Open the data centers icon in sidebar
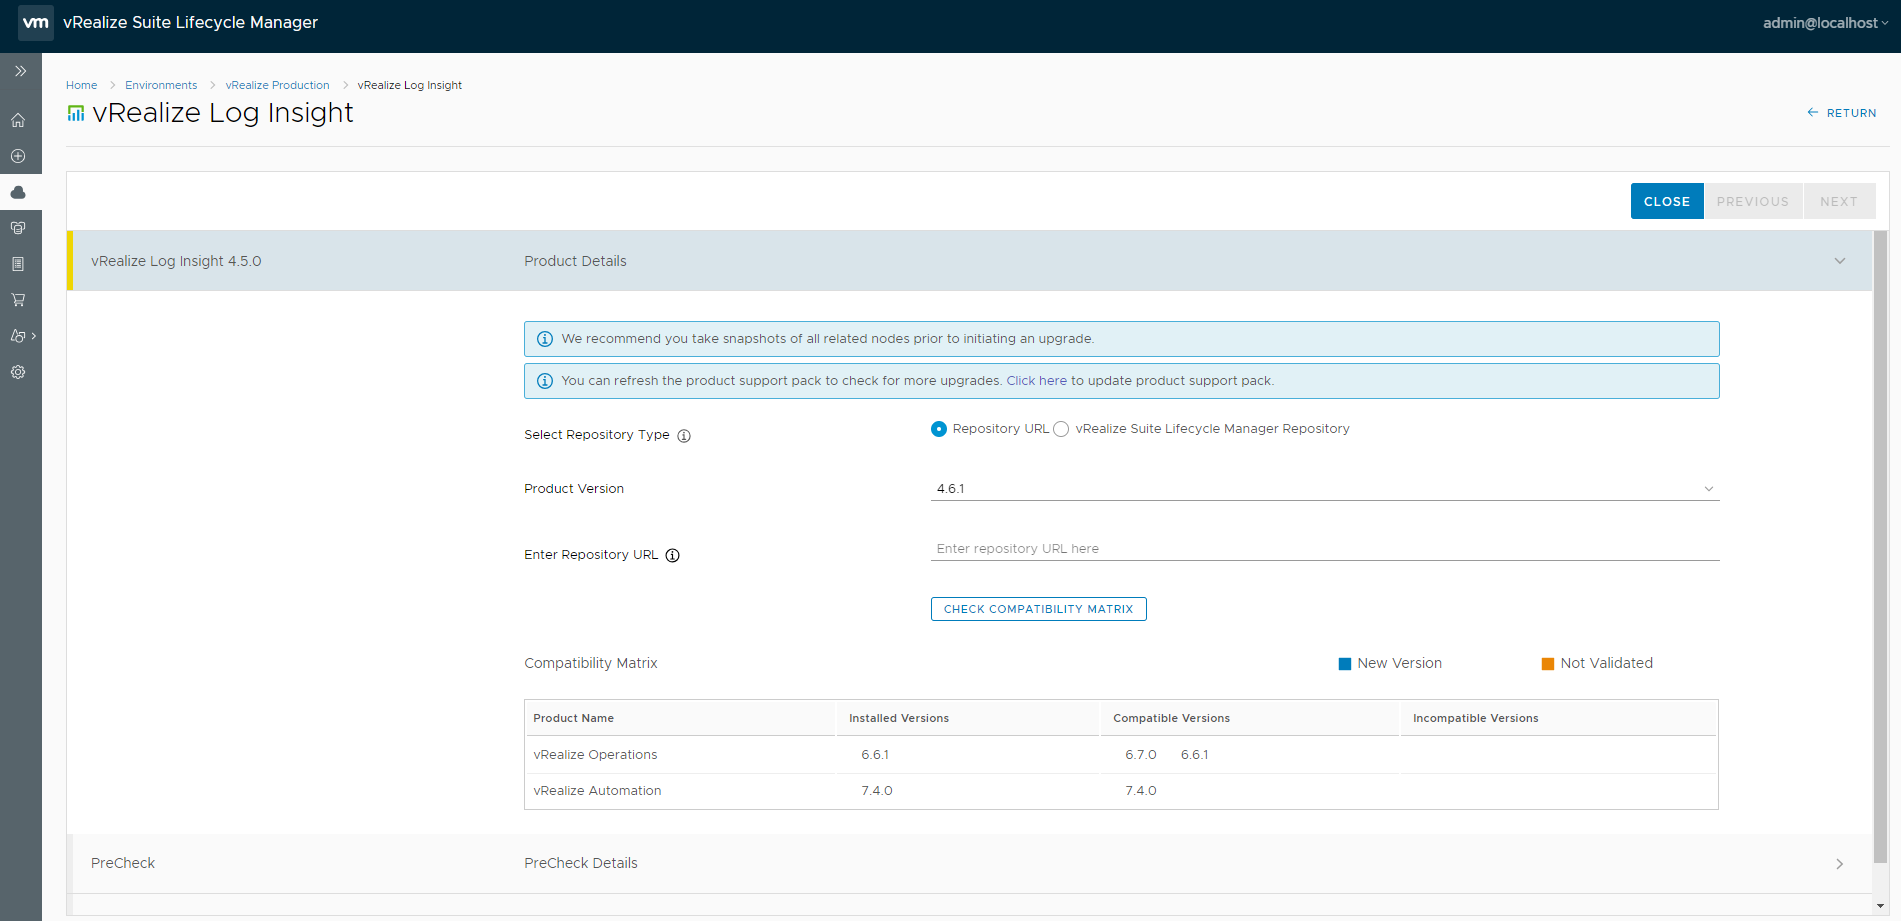The width and height of the screenshot is (1901, 921). click(x=18, y=228)
